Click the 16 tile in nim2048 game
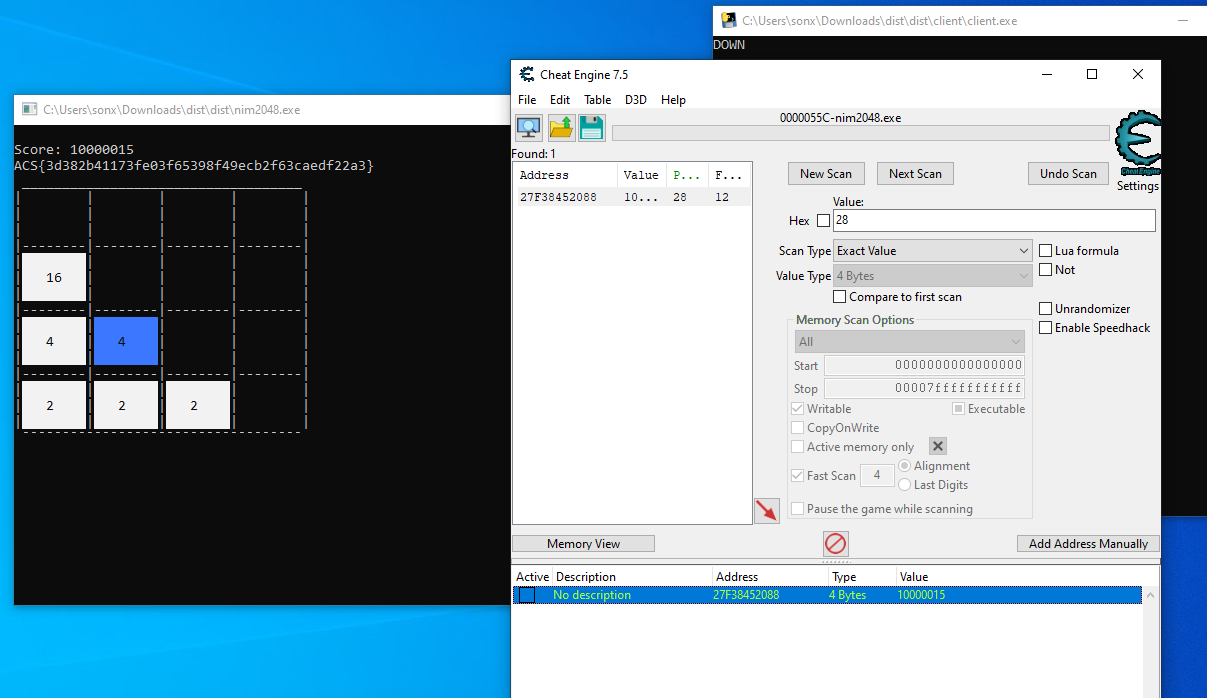 point(54,277)
